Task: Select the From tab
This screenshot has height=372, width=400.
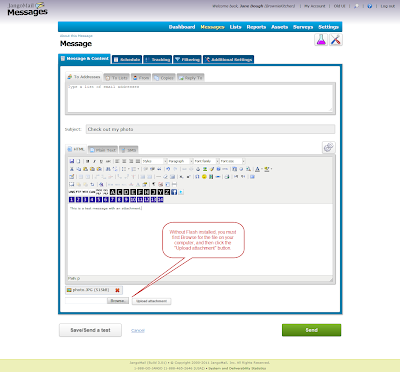Action: click(x=141, y=78)
